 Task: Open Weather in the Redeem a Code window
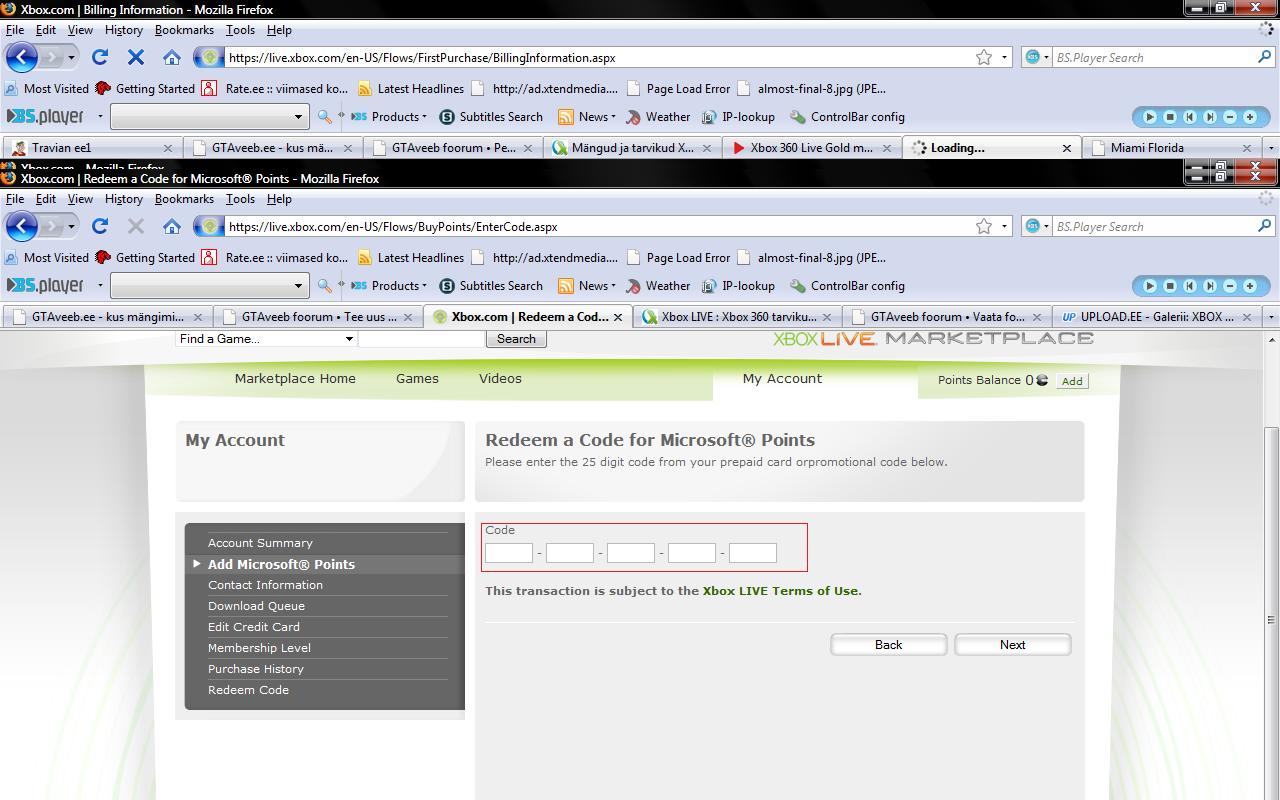pyautogui.click(x=658, y=286)
